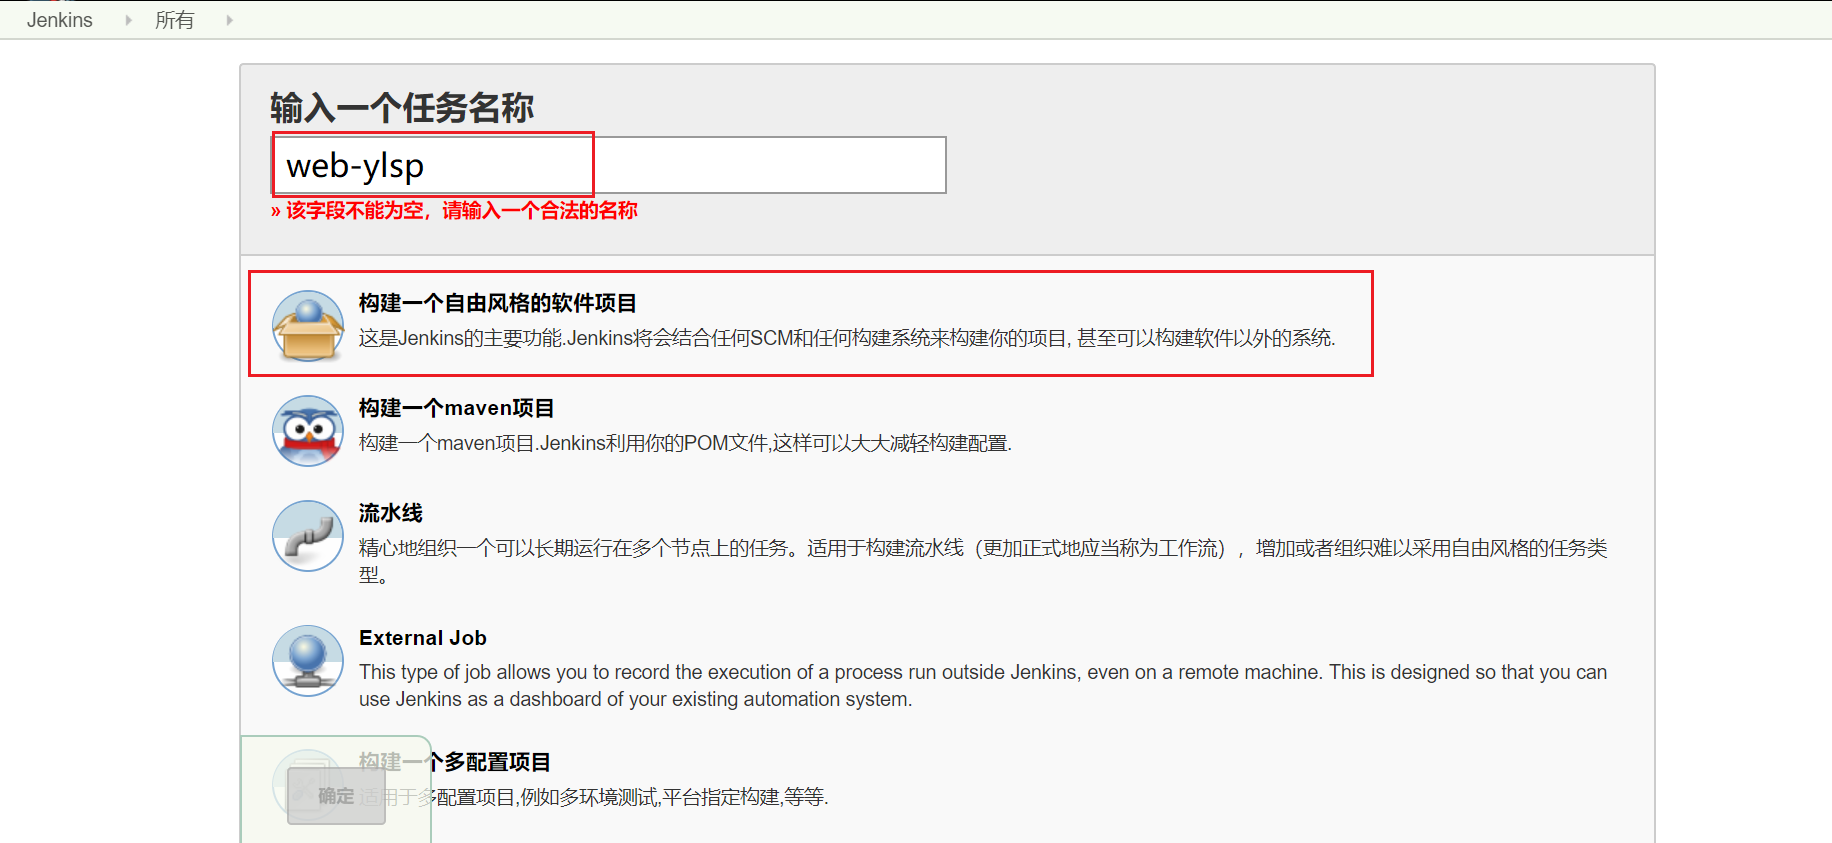The image size is (1832, 843).
Task: Click the pipeline description paragraph
Action: (983, 561)
